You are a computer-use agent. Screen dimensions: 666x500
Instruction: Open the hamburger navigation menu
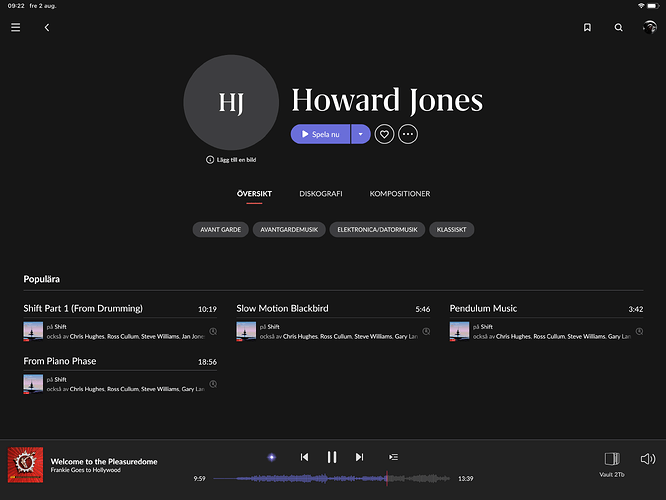tap(16, 28)
